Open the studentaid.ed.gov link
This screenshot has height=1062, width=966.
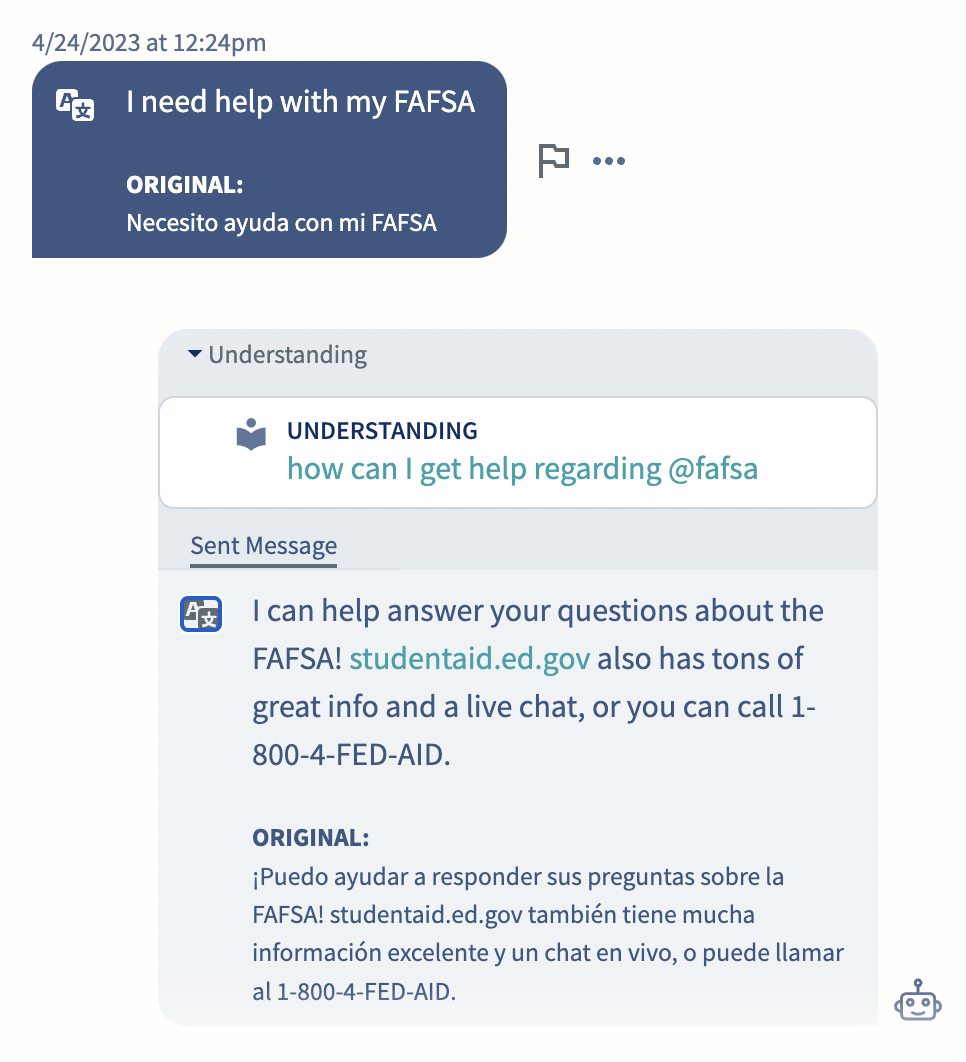(469, 658)
